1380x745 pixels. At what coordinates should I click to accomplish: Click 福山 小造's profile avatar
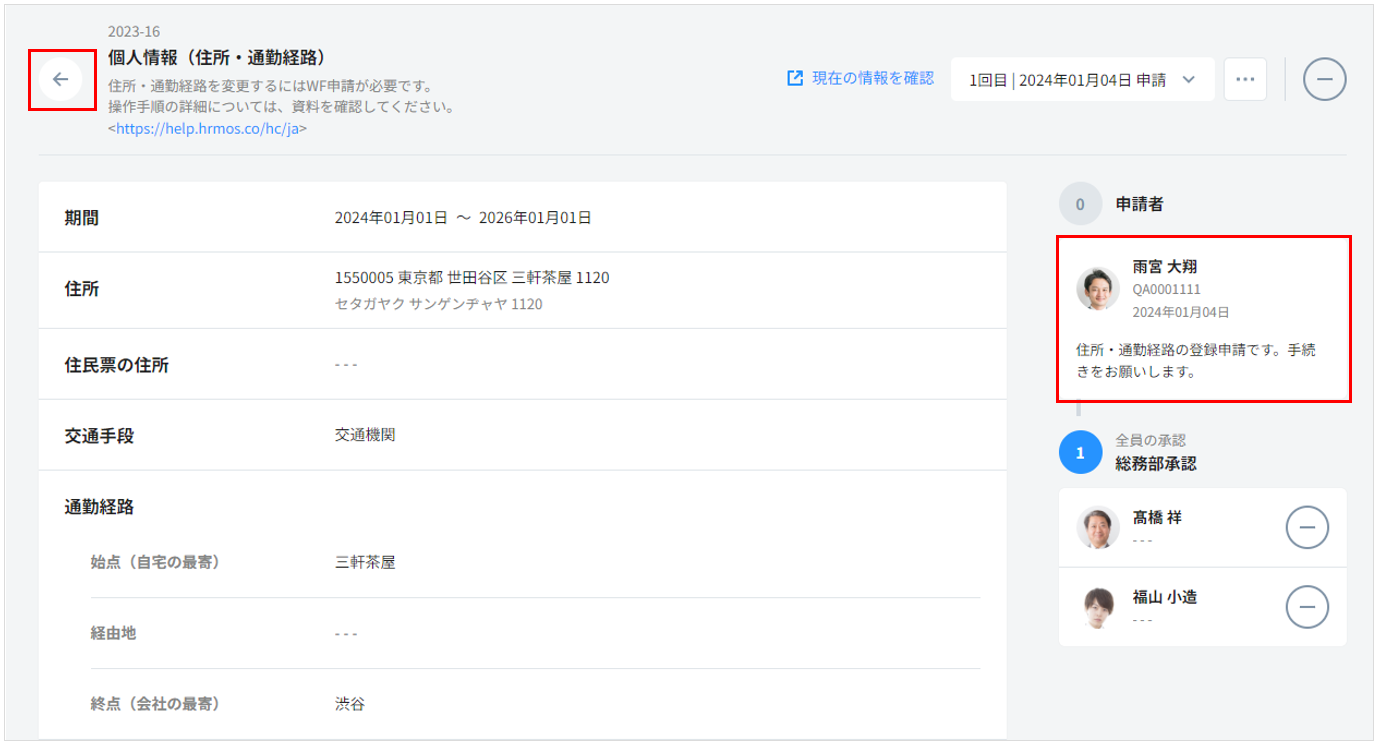click(1097, 607)
